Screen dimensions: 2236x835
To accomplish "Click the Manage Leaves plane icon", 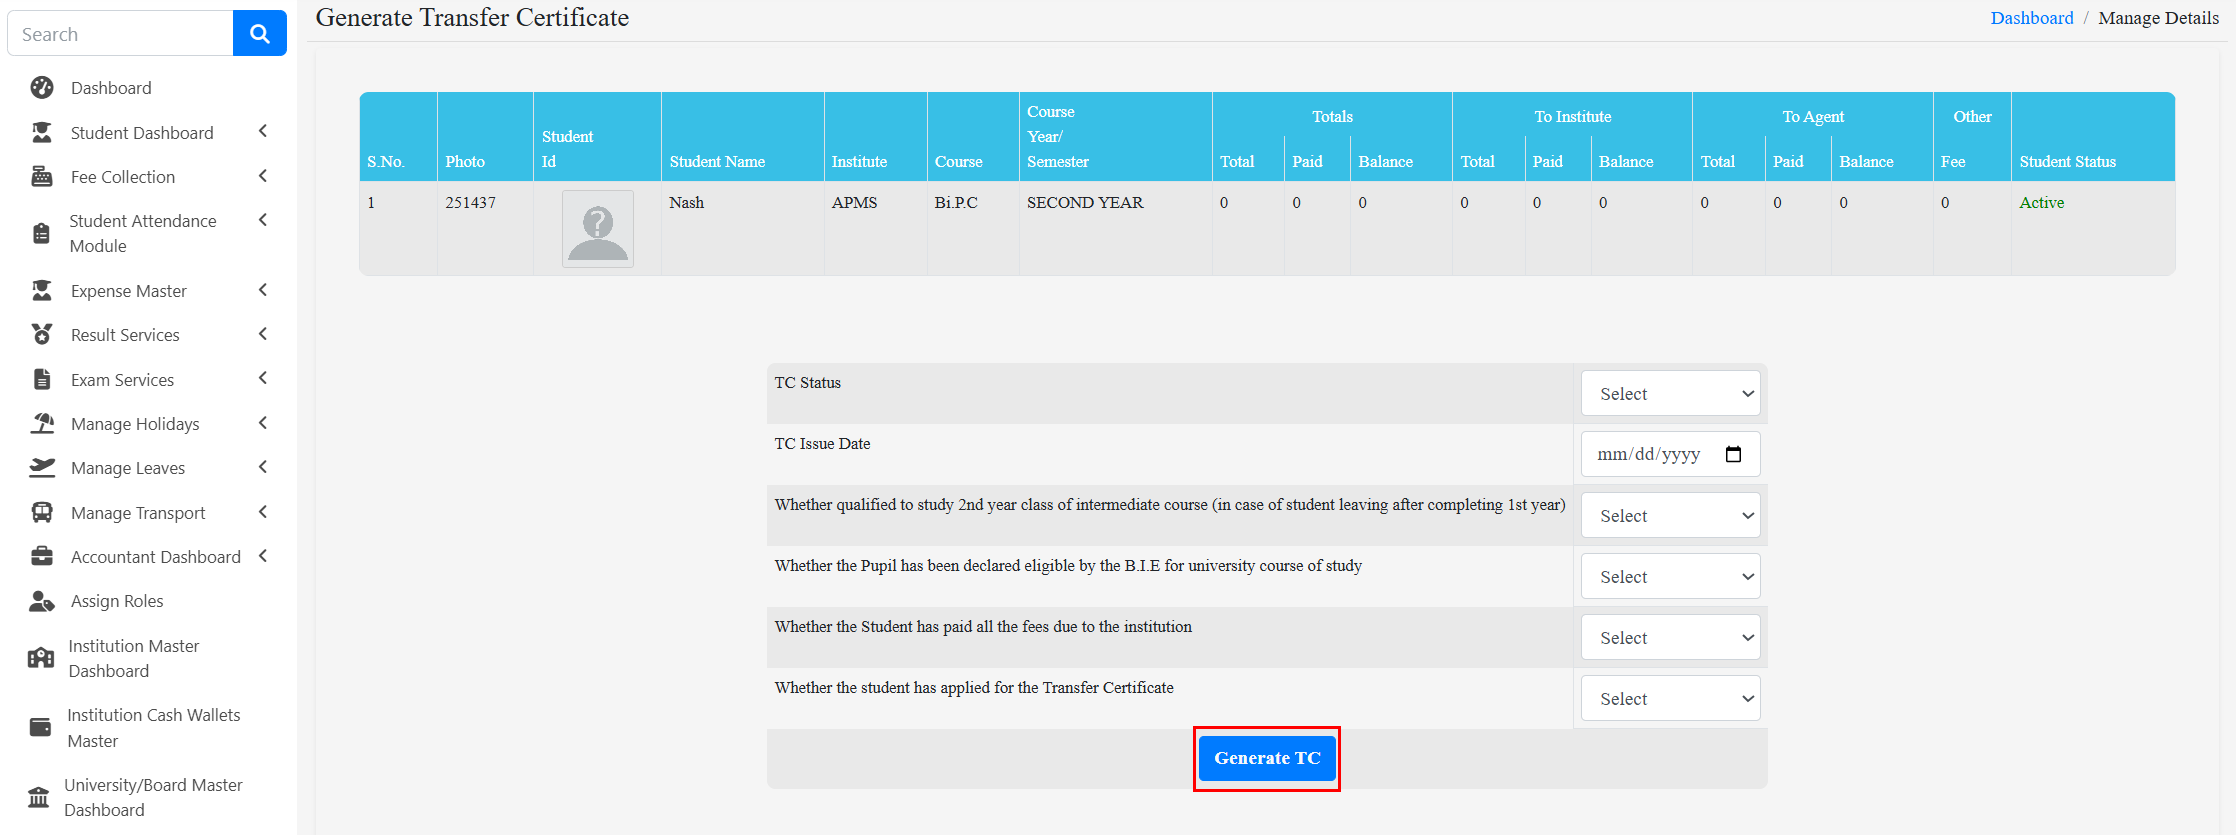I will point(42,468).
